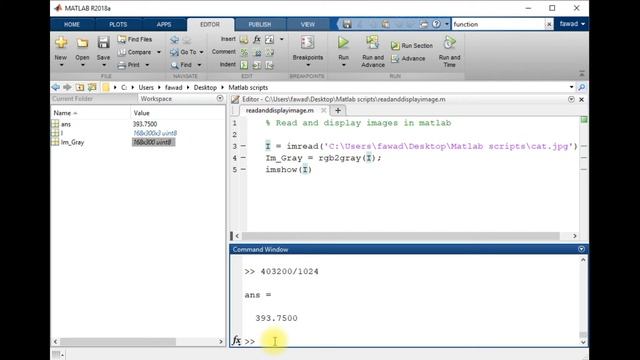The height and width of the screenshot is (360, 640).
Task: Expand the Save dropdown arrow
Action: [104, 65]
